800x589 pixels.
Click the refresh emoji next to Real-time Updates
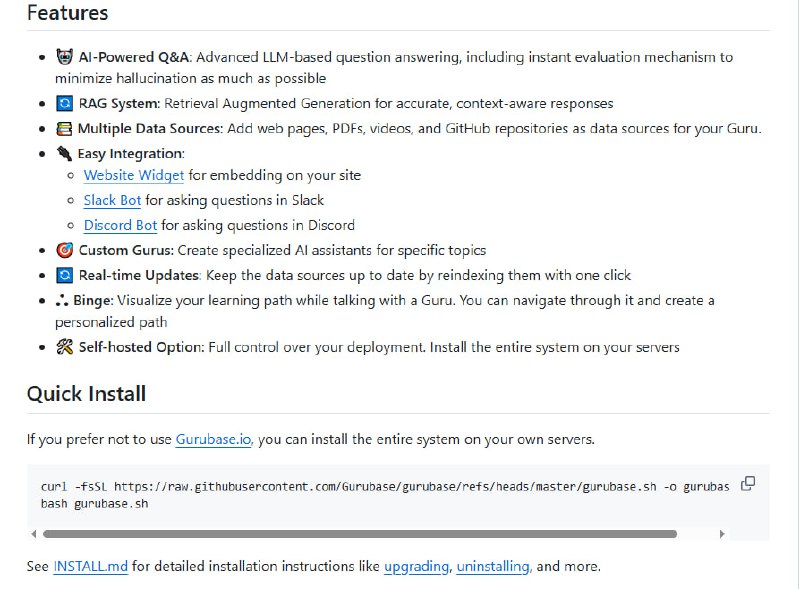(65, 275)
